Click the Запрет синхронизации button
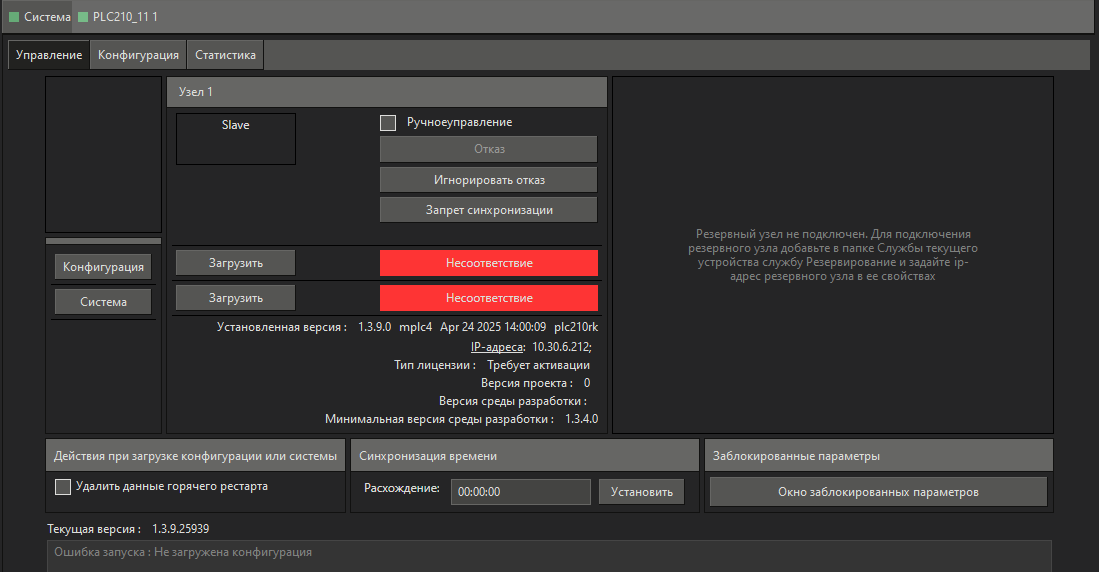The width and height of the screenshot is (1099, 572). point(489,210)
